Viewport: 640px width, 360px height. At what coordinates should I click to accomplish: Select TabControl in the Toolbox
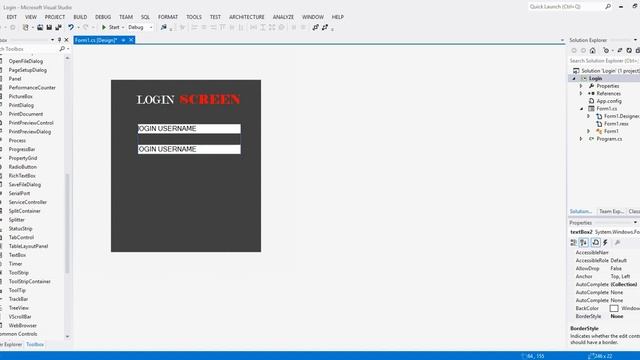21,237
